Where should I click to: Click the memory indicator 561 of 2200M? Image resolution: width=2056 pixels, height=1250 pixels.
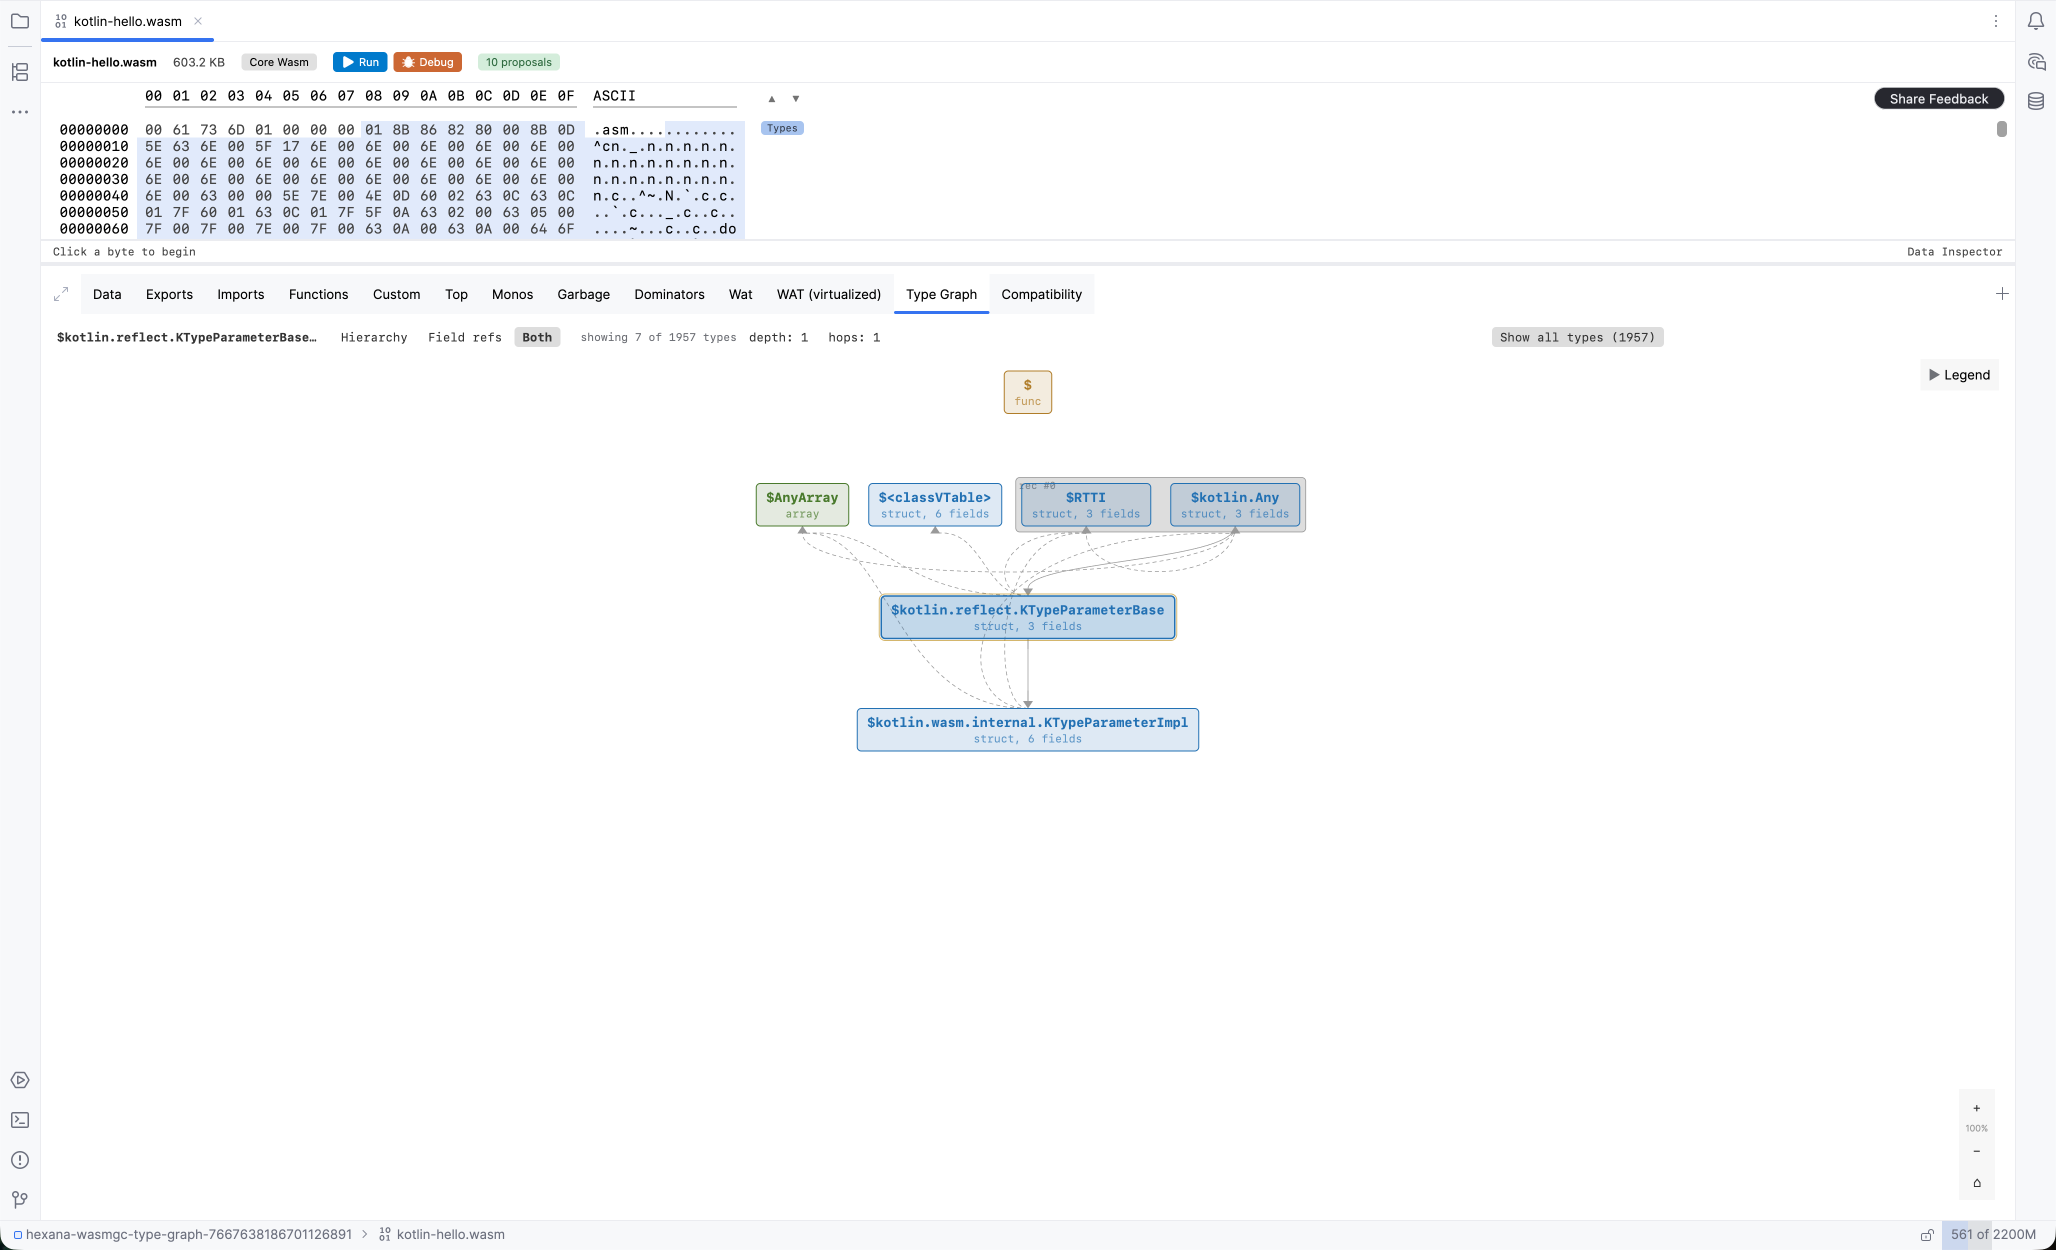(1993, 1235)
